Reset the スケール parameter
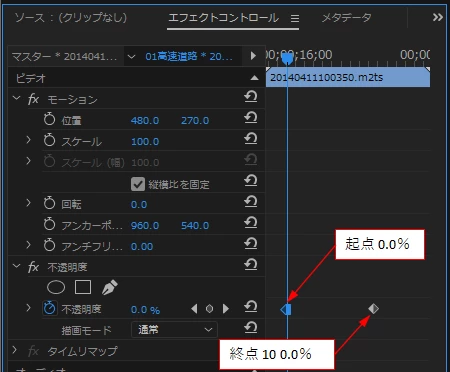Screen dimensions: 450x372 (250, 139)
